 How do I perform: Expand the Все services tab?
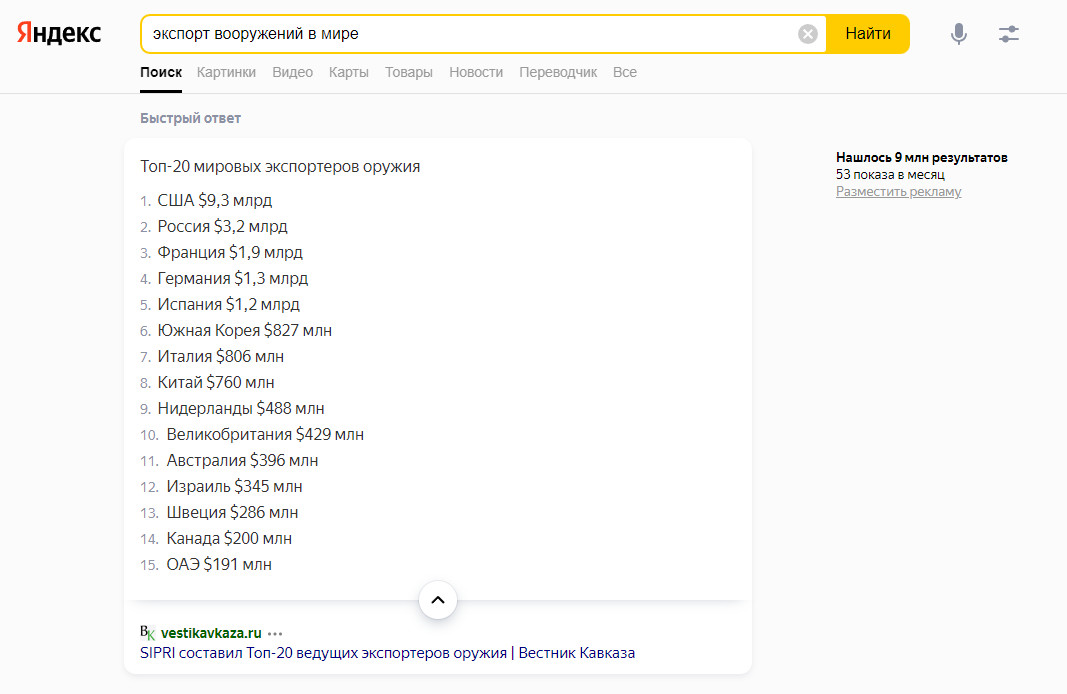(x=625, y=72)
